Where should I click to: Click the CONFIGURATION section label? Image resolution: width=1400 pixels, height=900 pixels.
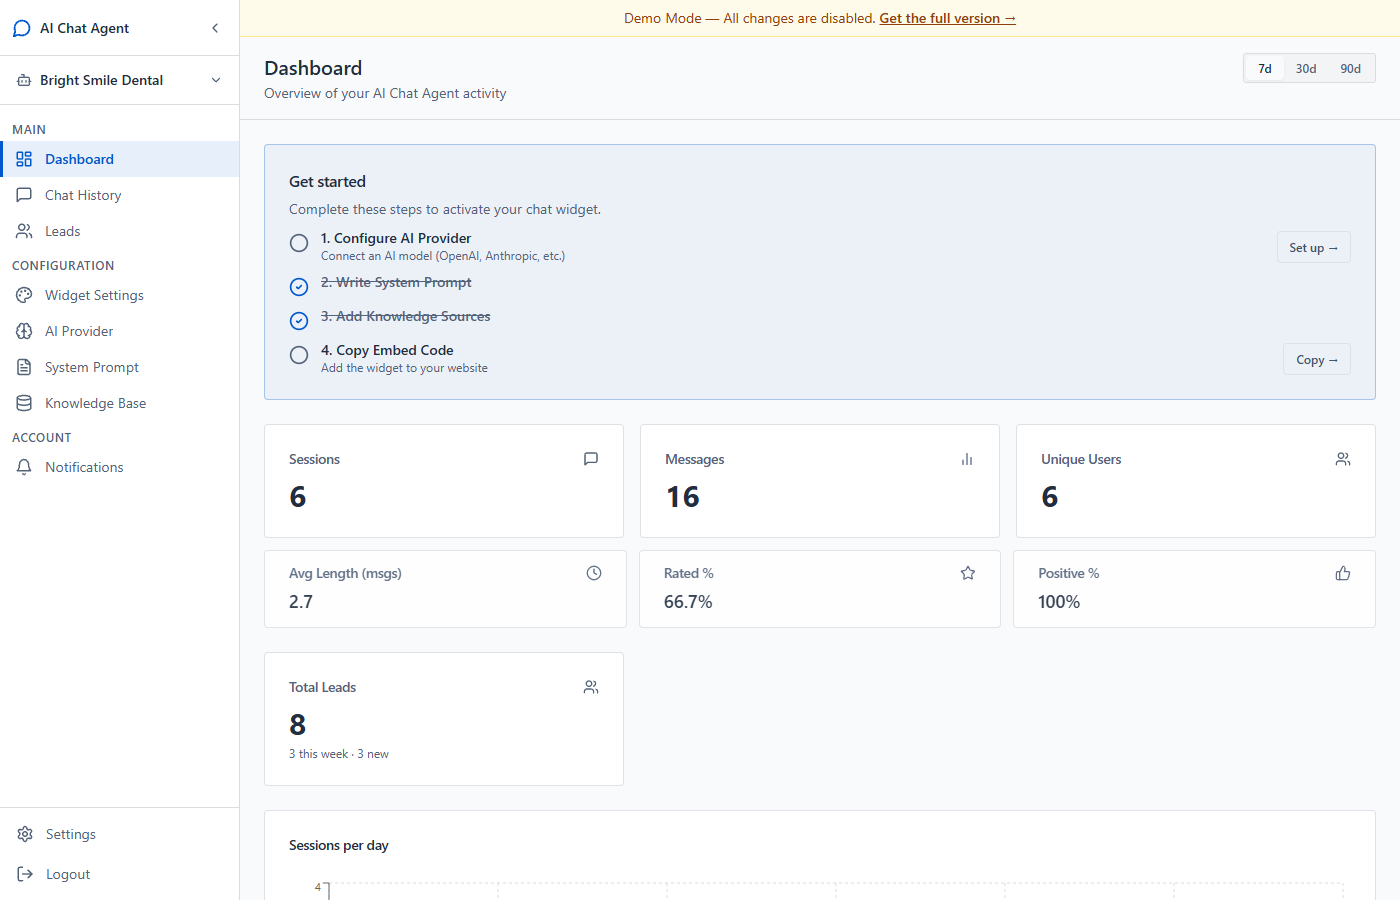tap(63, 265)
